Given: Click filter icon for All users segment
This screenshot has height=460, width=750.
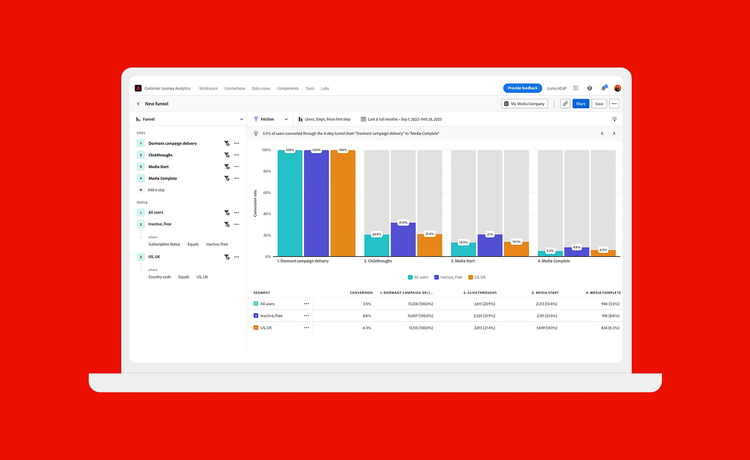Looking at the screenshot, I should pos(227,212).
